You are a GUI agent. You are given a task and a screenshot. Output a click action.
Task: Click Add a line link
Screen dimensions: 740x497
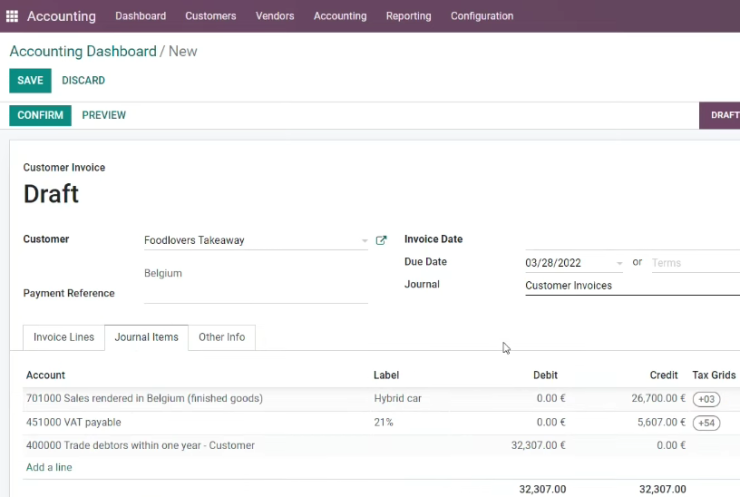click(x=49, y=467)
